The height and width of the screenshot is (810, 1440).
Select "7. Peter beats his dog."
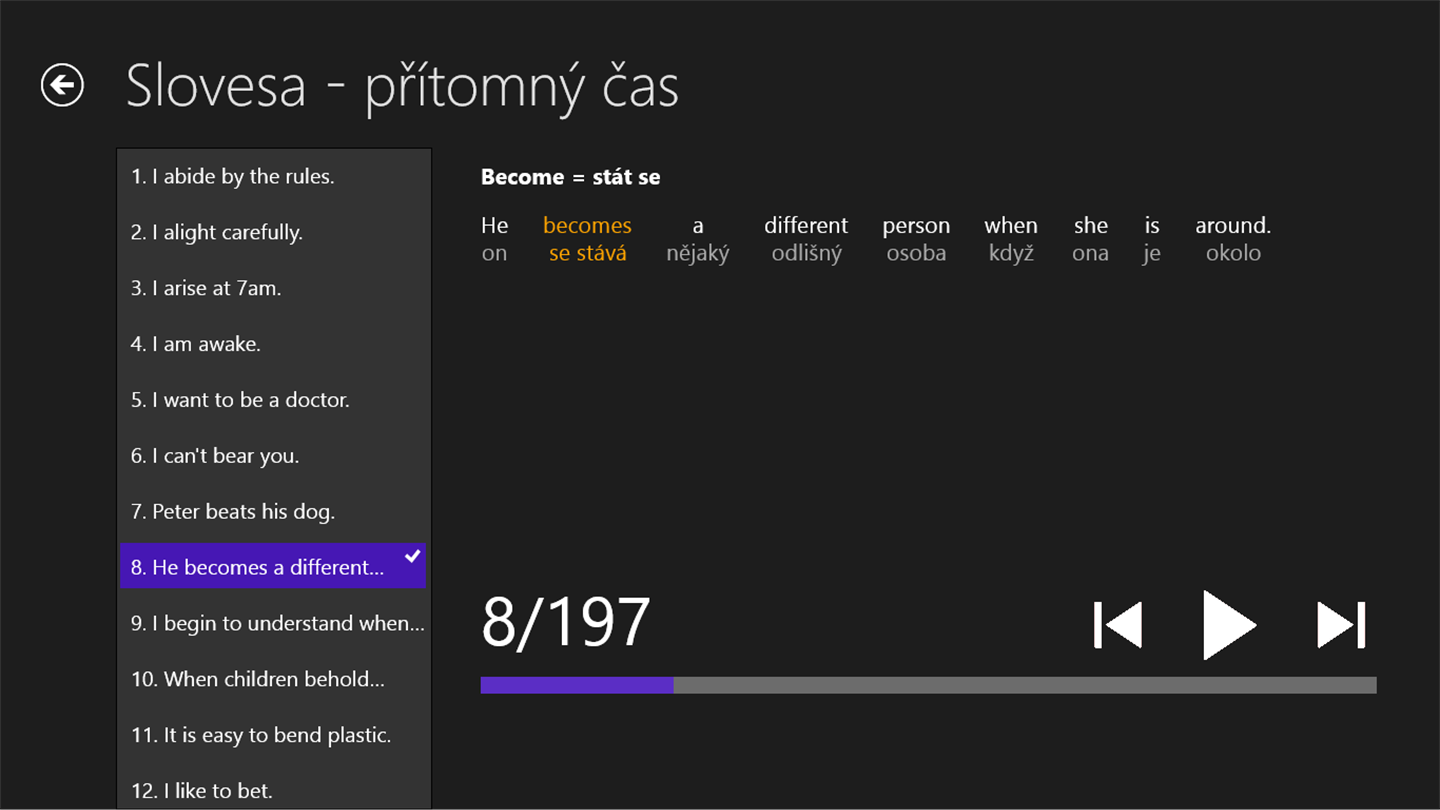[233, 512]
